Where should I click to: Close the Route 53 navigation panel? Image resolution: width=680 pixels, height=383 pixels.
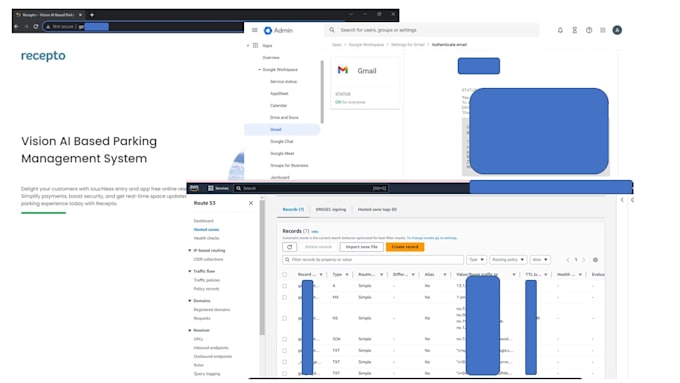(x=251, y=203)
